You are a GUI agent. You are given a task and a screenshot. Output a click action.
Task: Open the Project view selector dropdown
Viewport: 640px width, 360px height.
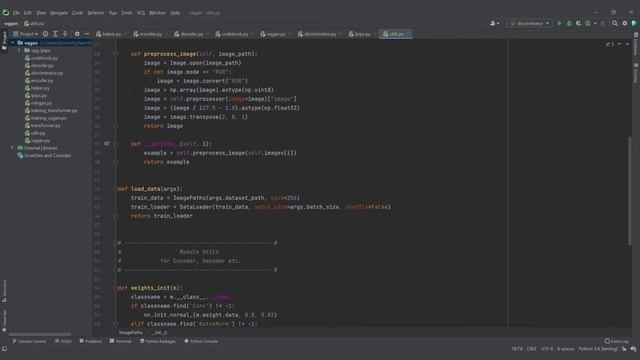coord(25,34)
